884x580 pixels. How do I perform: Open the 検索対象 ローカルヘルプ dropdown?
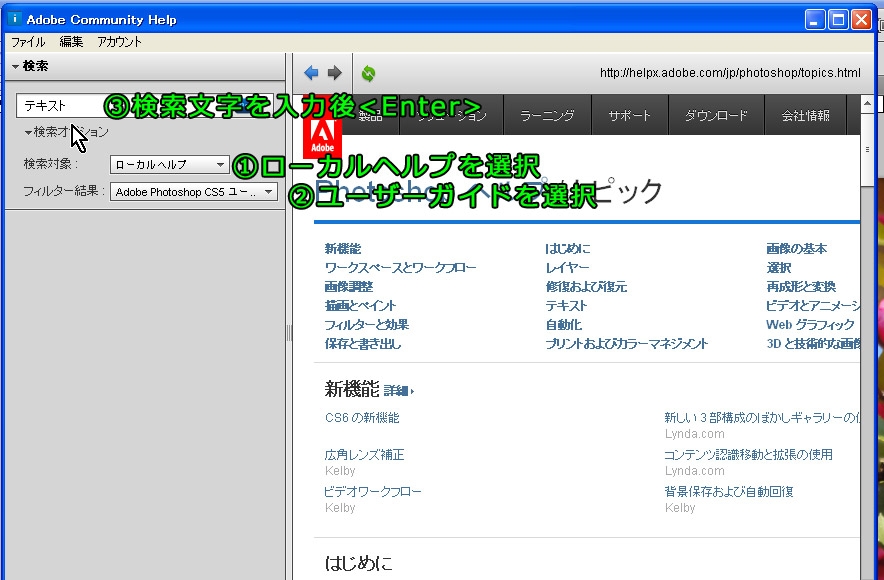pos(170,165)
